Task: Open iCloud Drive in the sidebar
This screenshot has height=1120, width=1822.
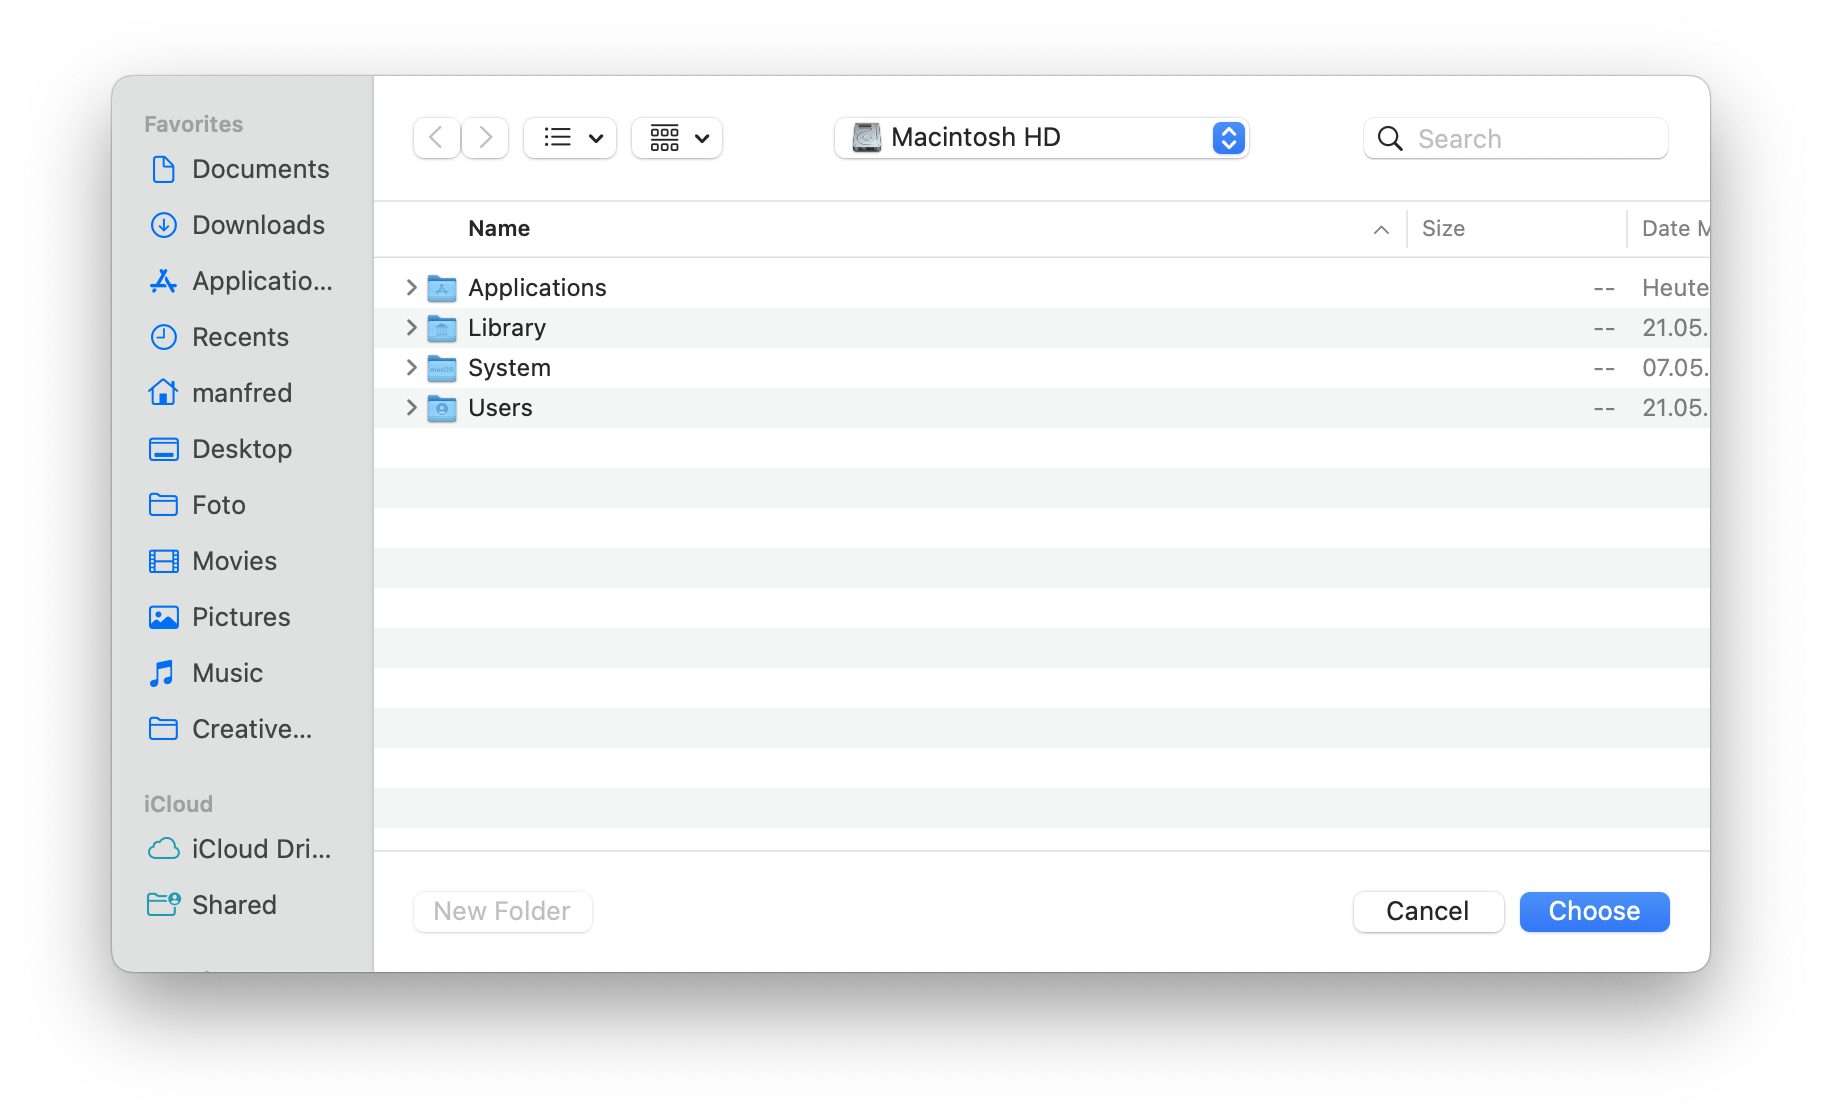Action: [240, 849]
